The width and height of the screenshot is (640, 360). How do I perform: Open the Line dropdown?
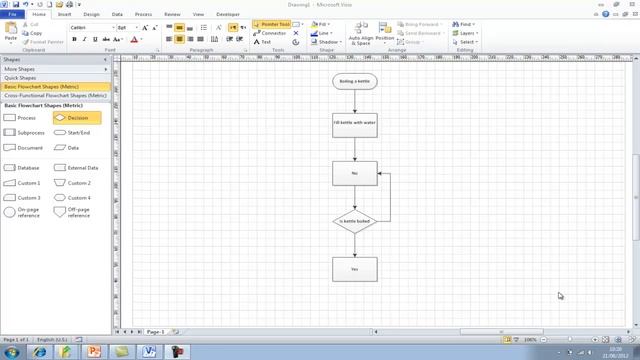(322, 33)
